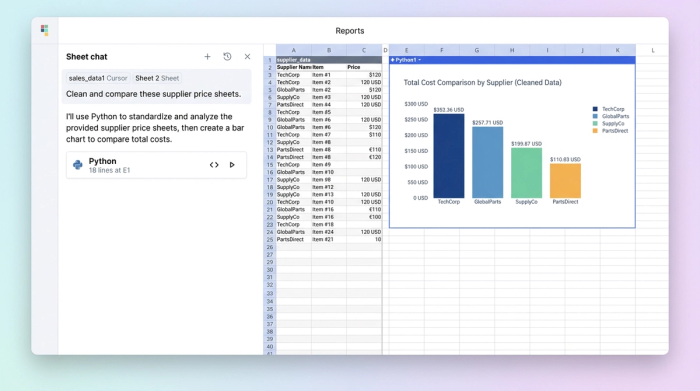The height and width of the screenshot is (391, 700).
Task: Click the chart title text
Action: 483,83
